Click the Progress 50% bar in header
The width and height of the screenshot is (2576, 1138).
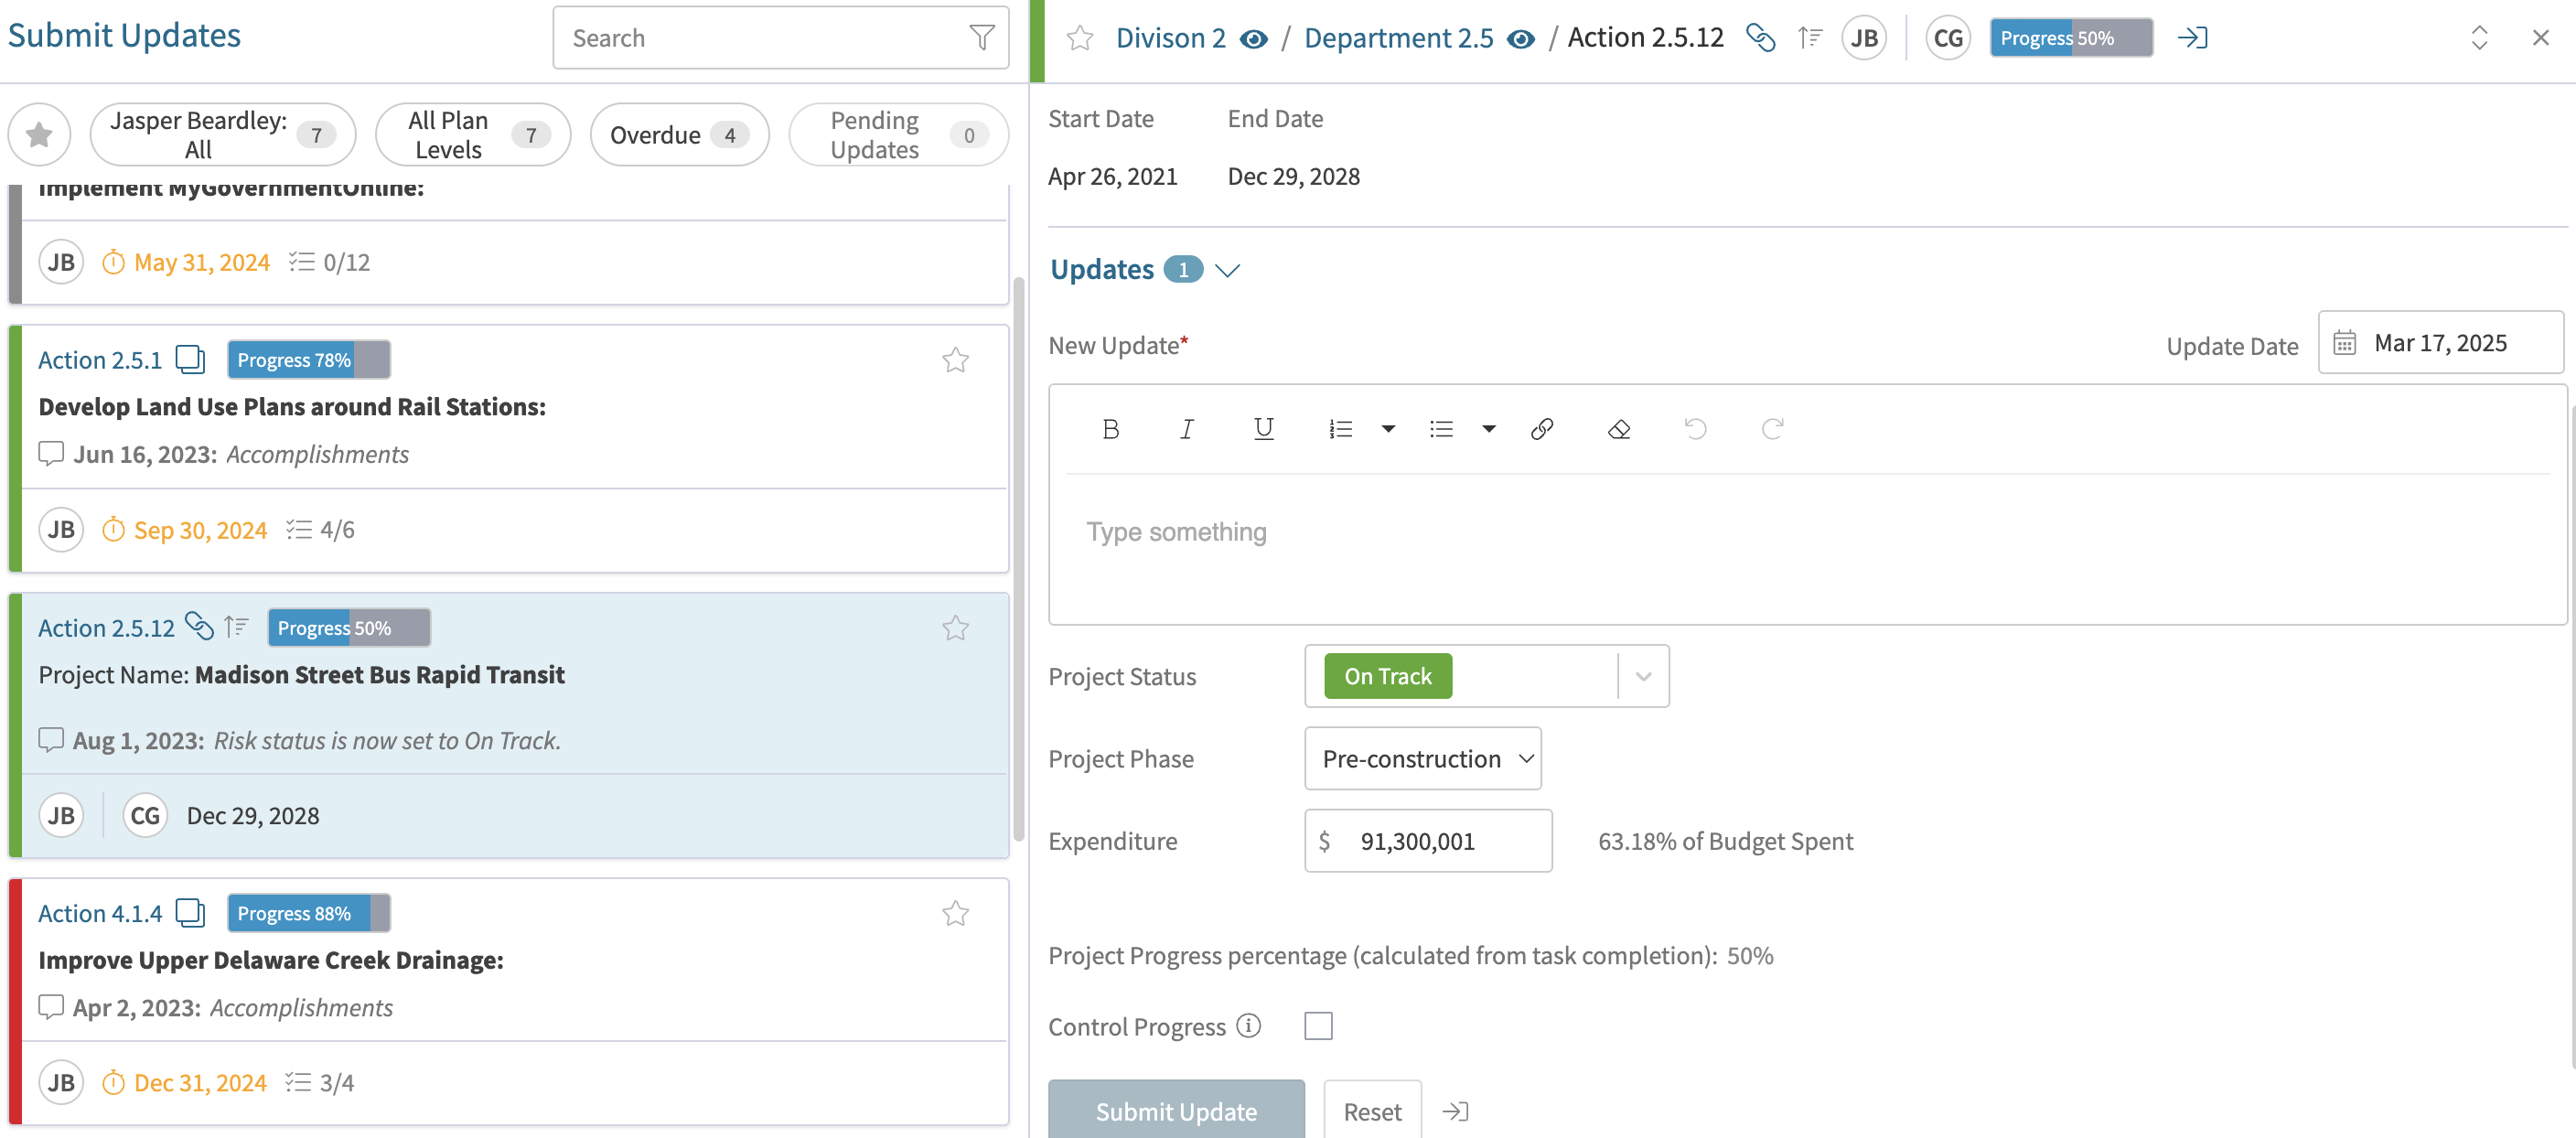(x=2071, y=38)
